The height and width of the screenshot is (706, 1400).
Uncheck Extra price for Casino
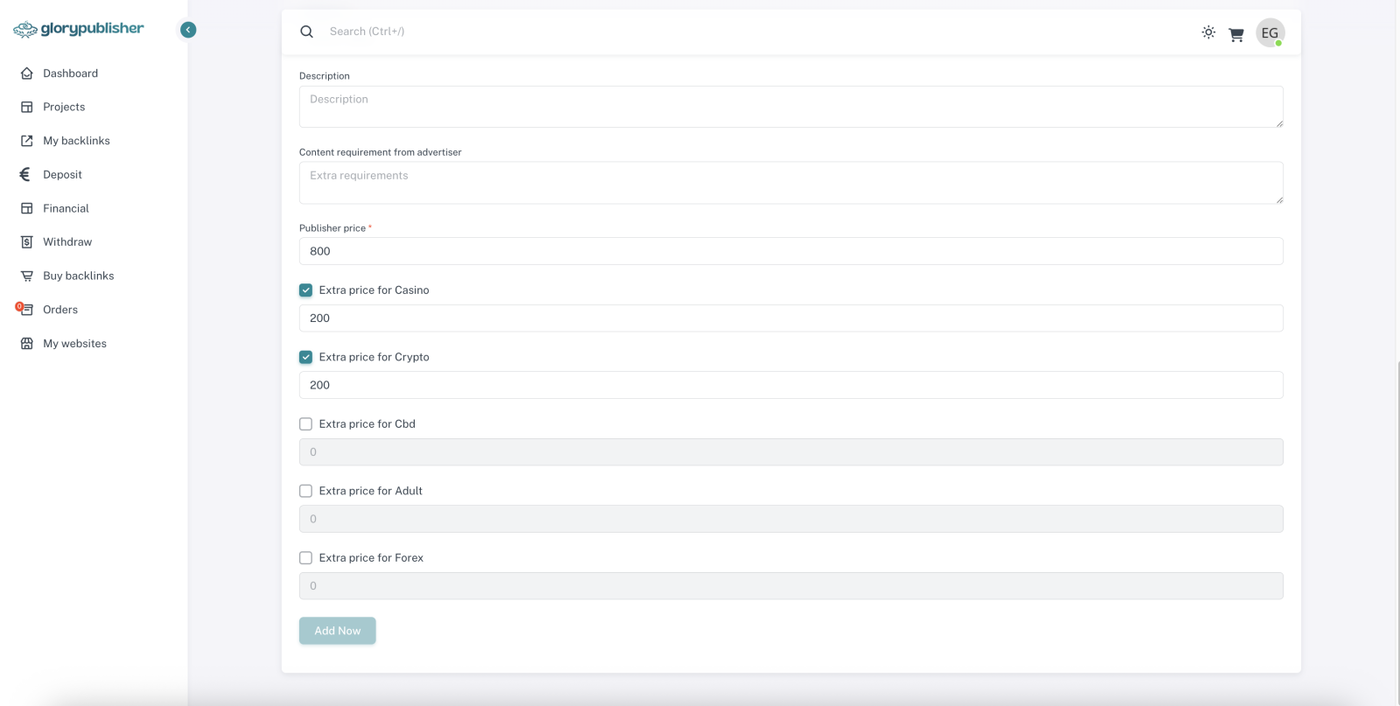pos(306,290)
